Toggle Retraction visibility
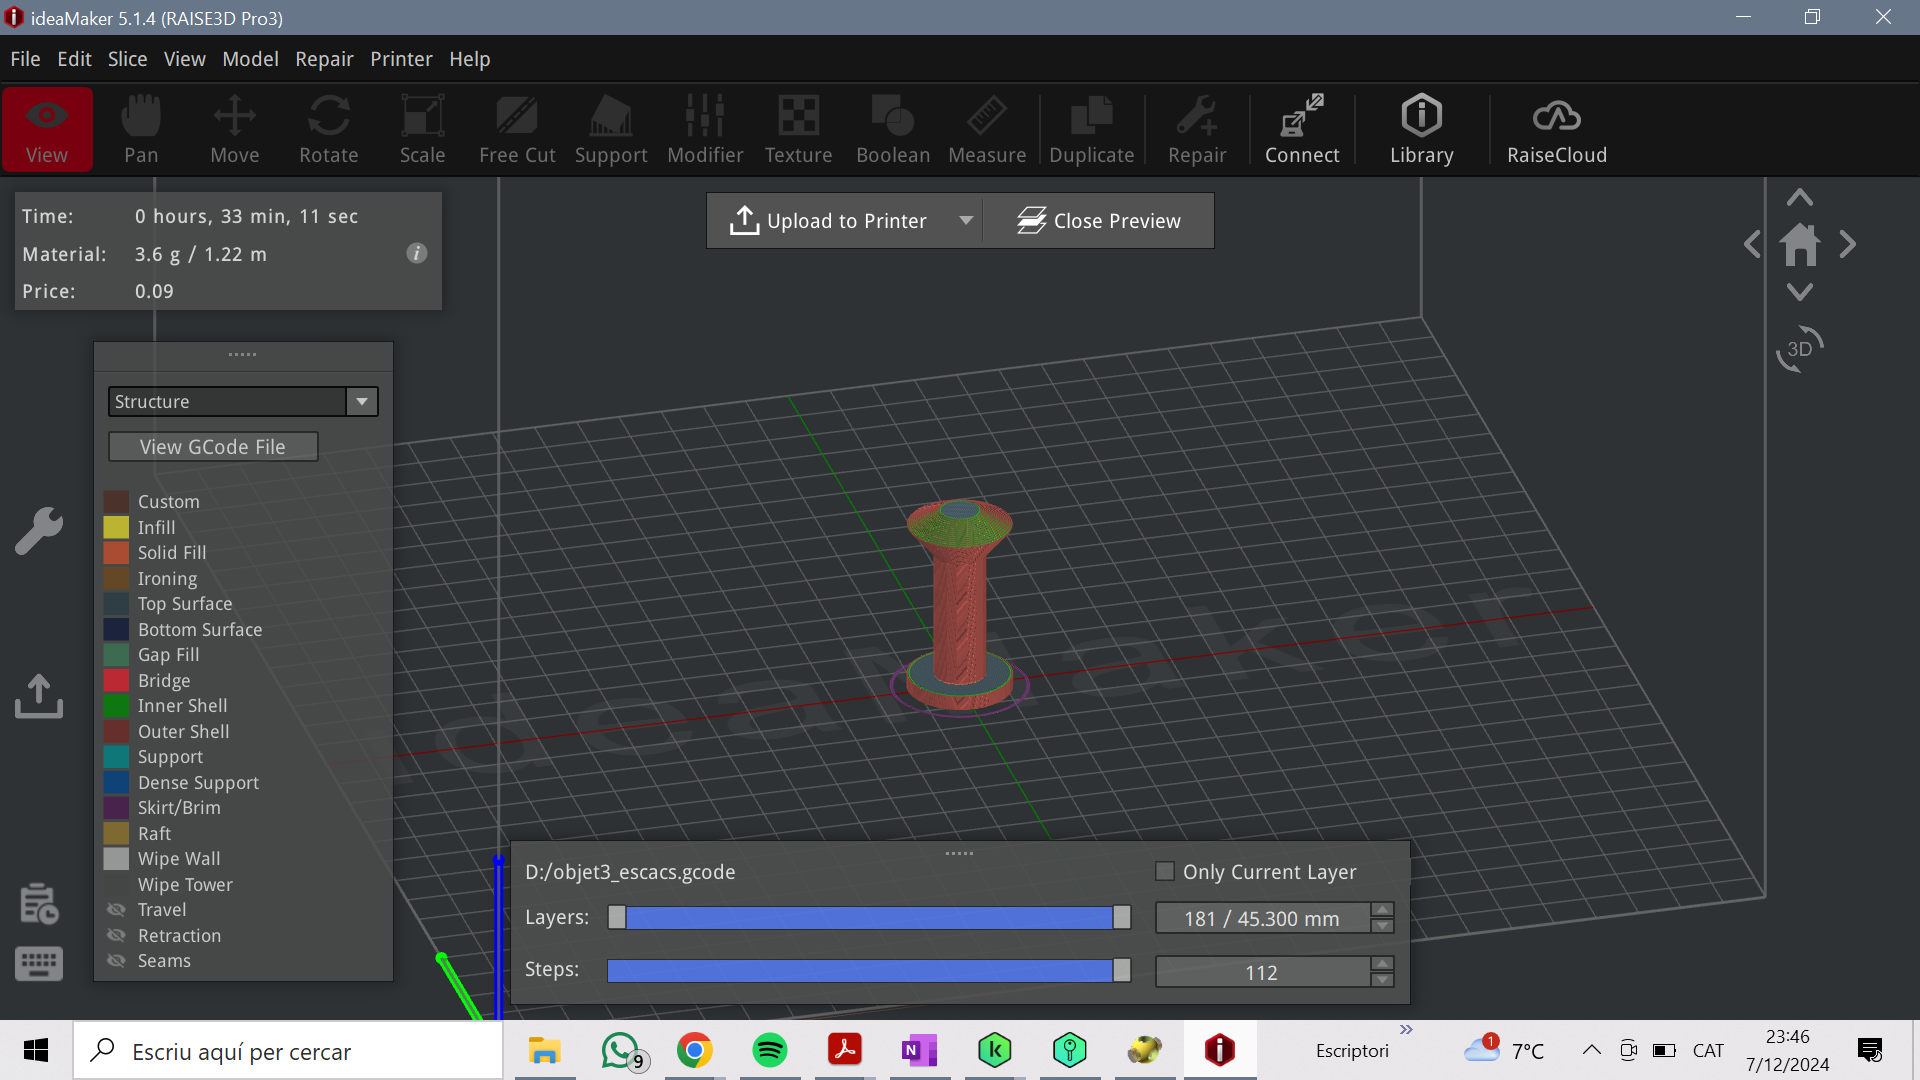The width and height of the screenshot is (1920, 1080). pyautogui.click(x=117, y=935)
